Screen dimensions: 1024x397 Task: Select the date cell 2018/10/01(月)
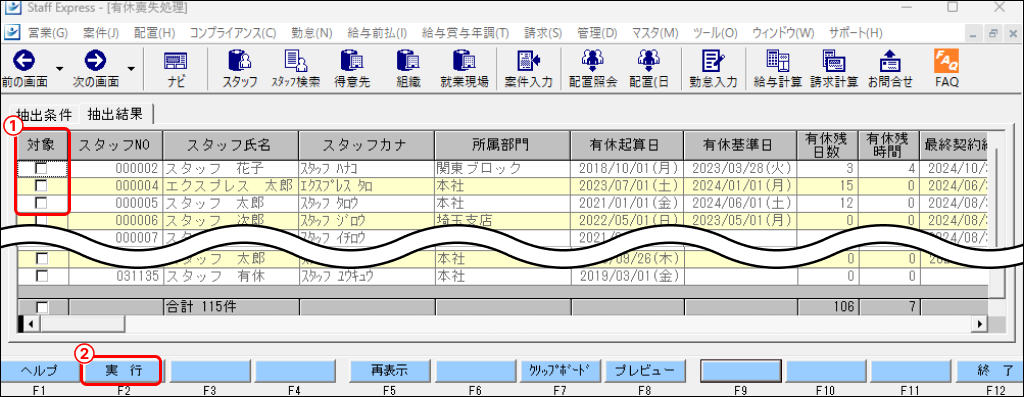tap(628, 168)
